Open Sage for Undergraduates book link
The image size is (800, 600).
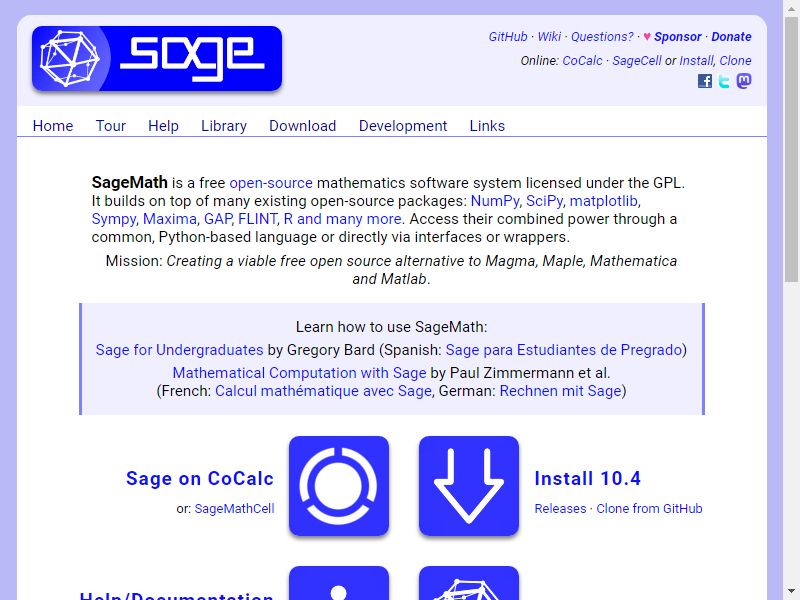point(180,350)
